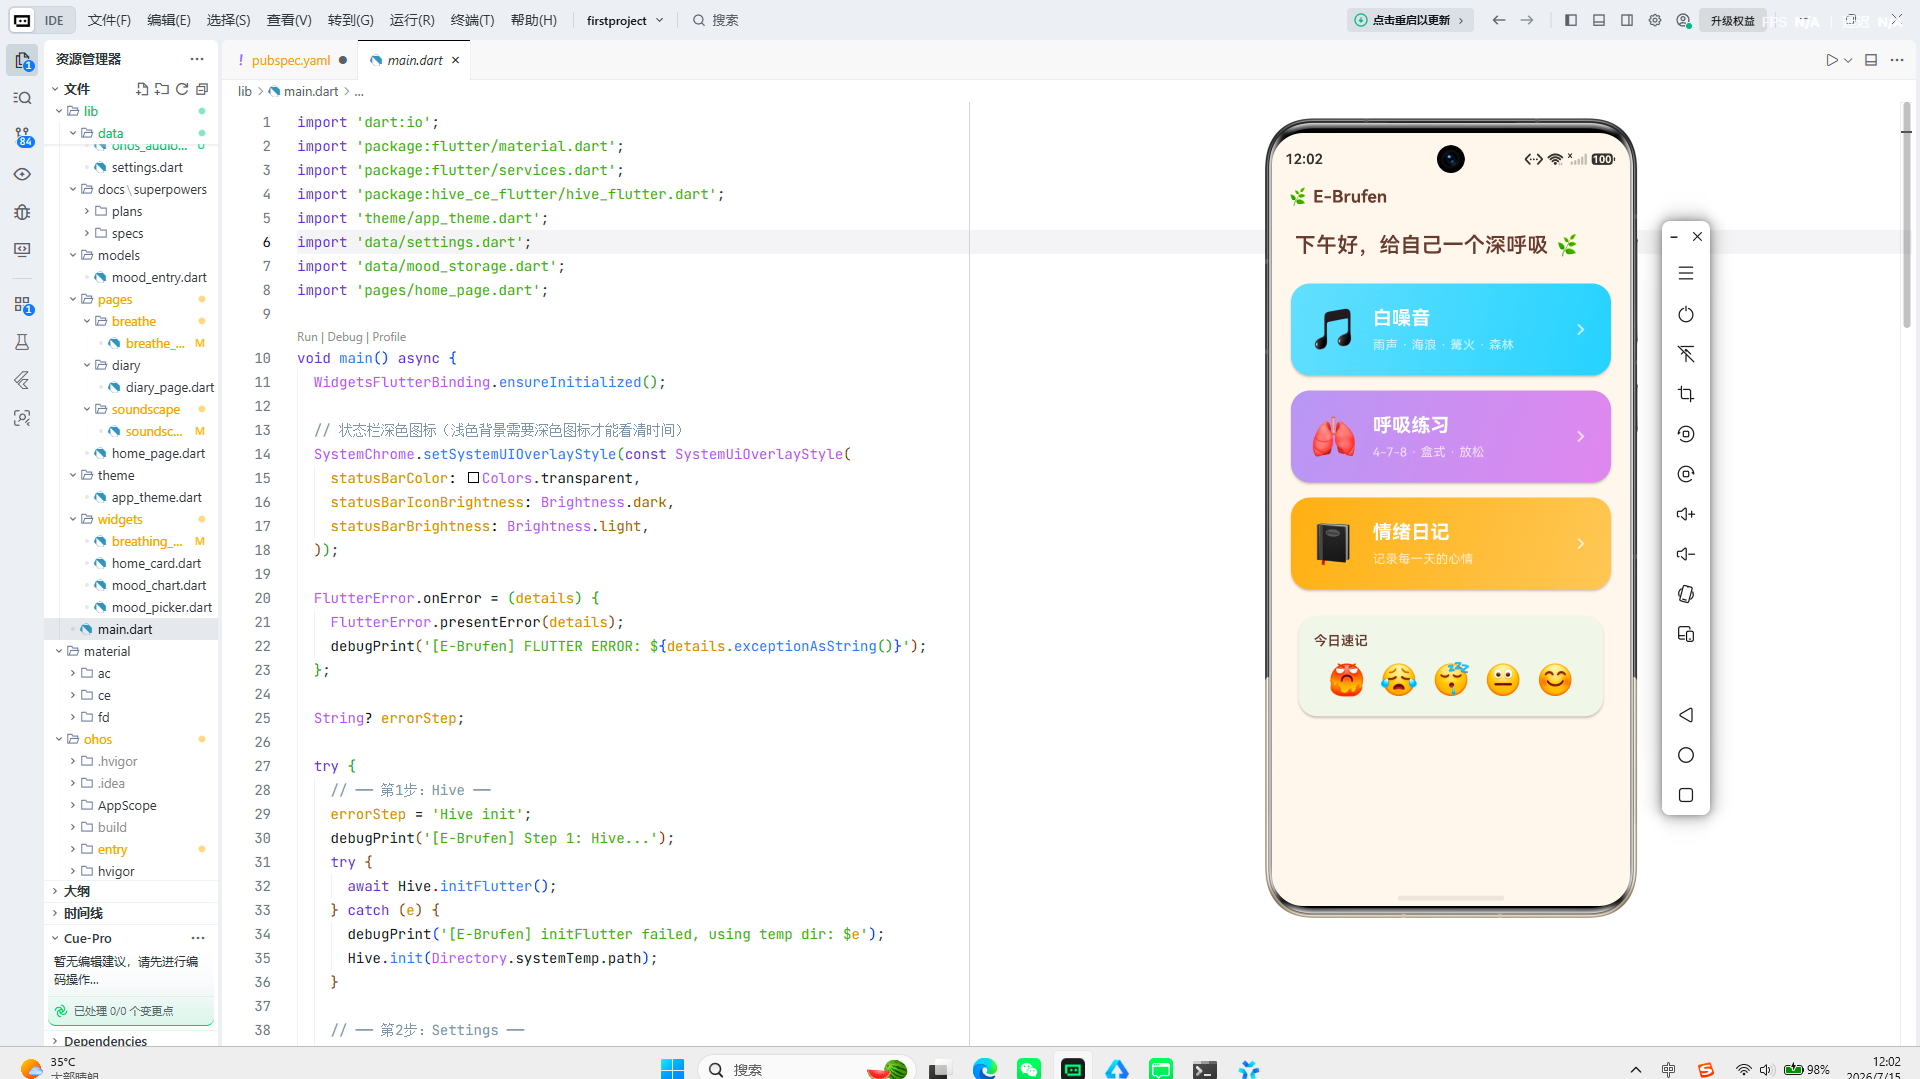
Task: Click the Debug code lens above main()
Action: [345, 337]
